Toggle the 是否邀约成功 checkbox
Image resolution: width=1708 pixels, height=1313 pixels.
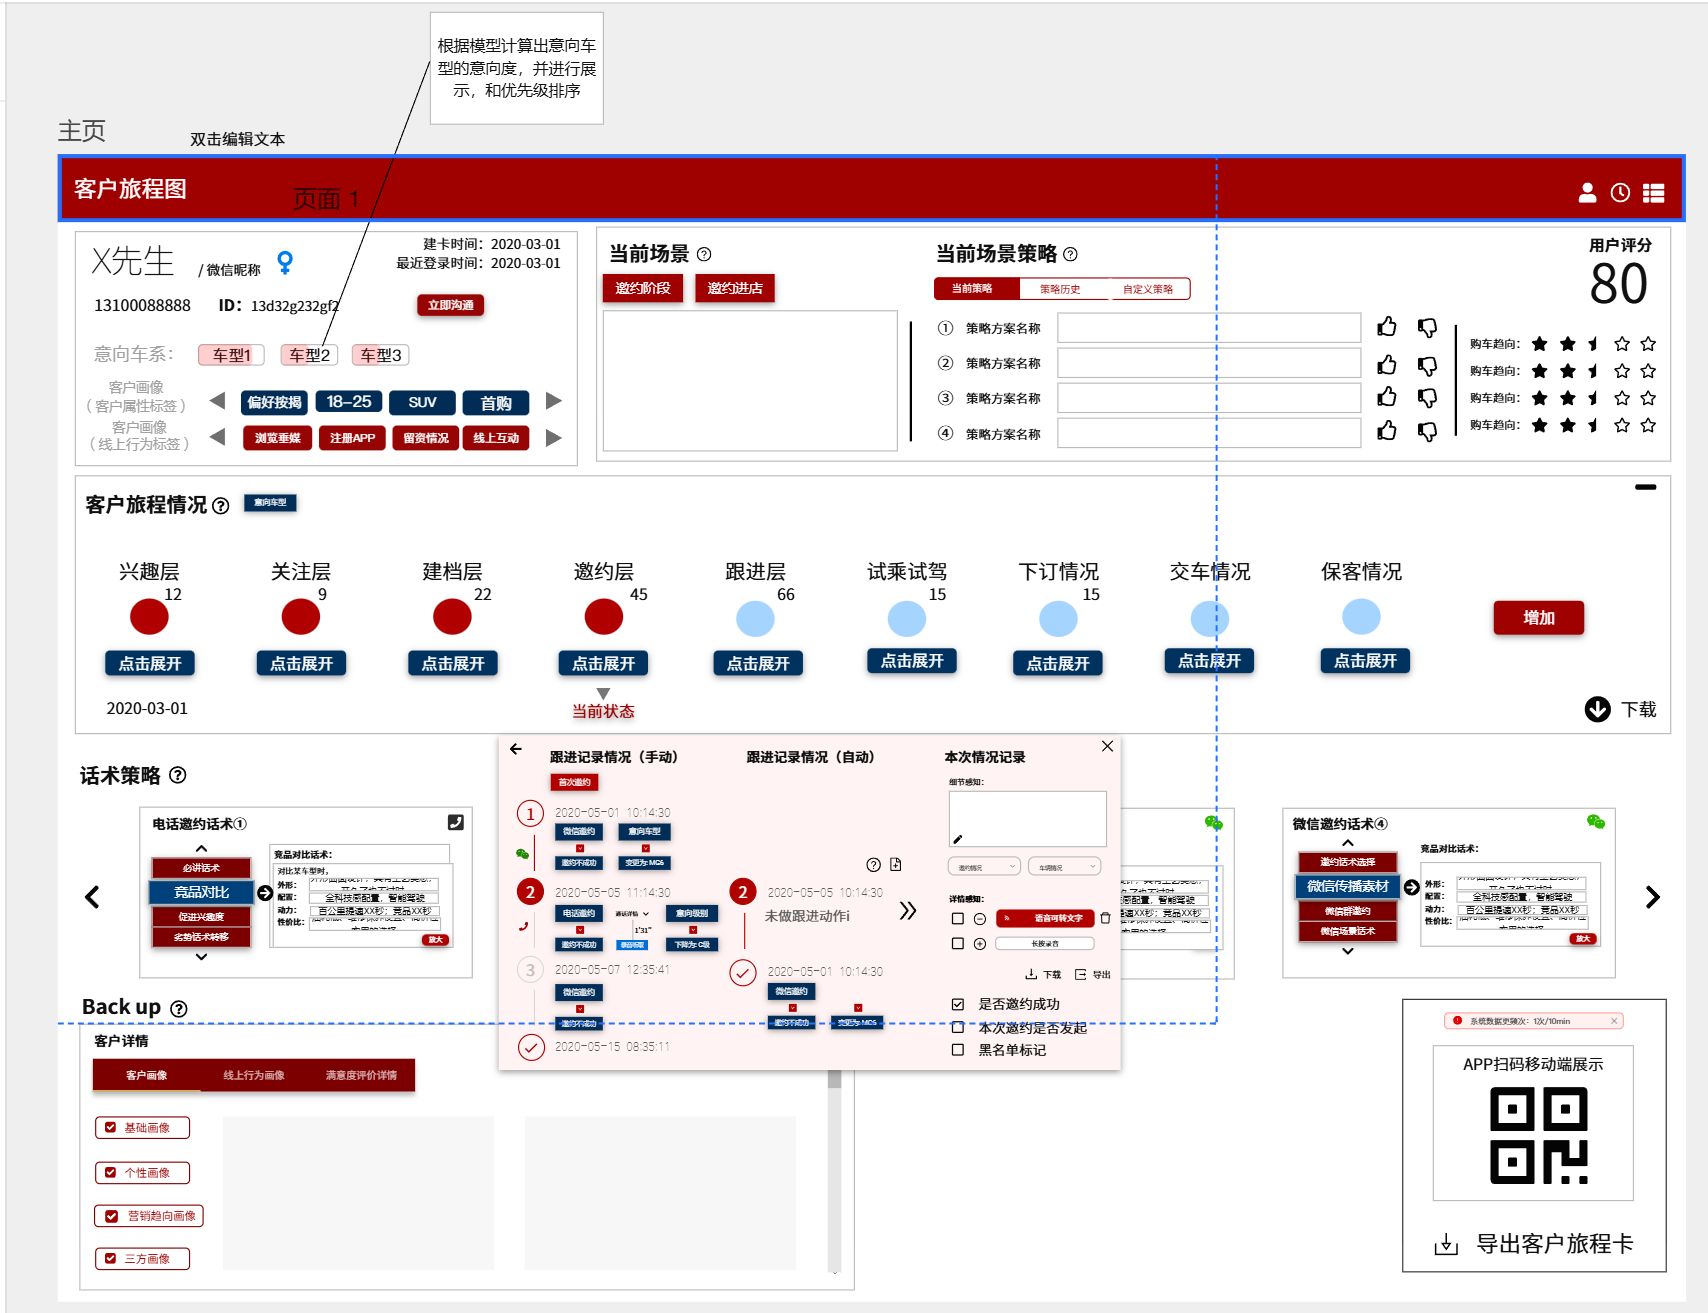point(958,1004)
